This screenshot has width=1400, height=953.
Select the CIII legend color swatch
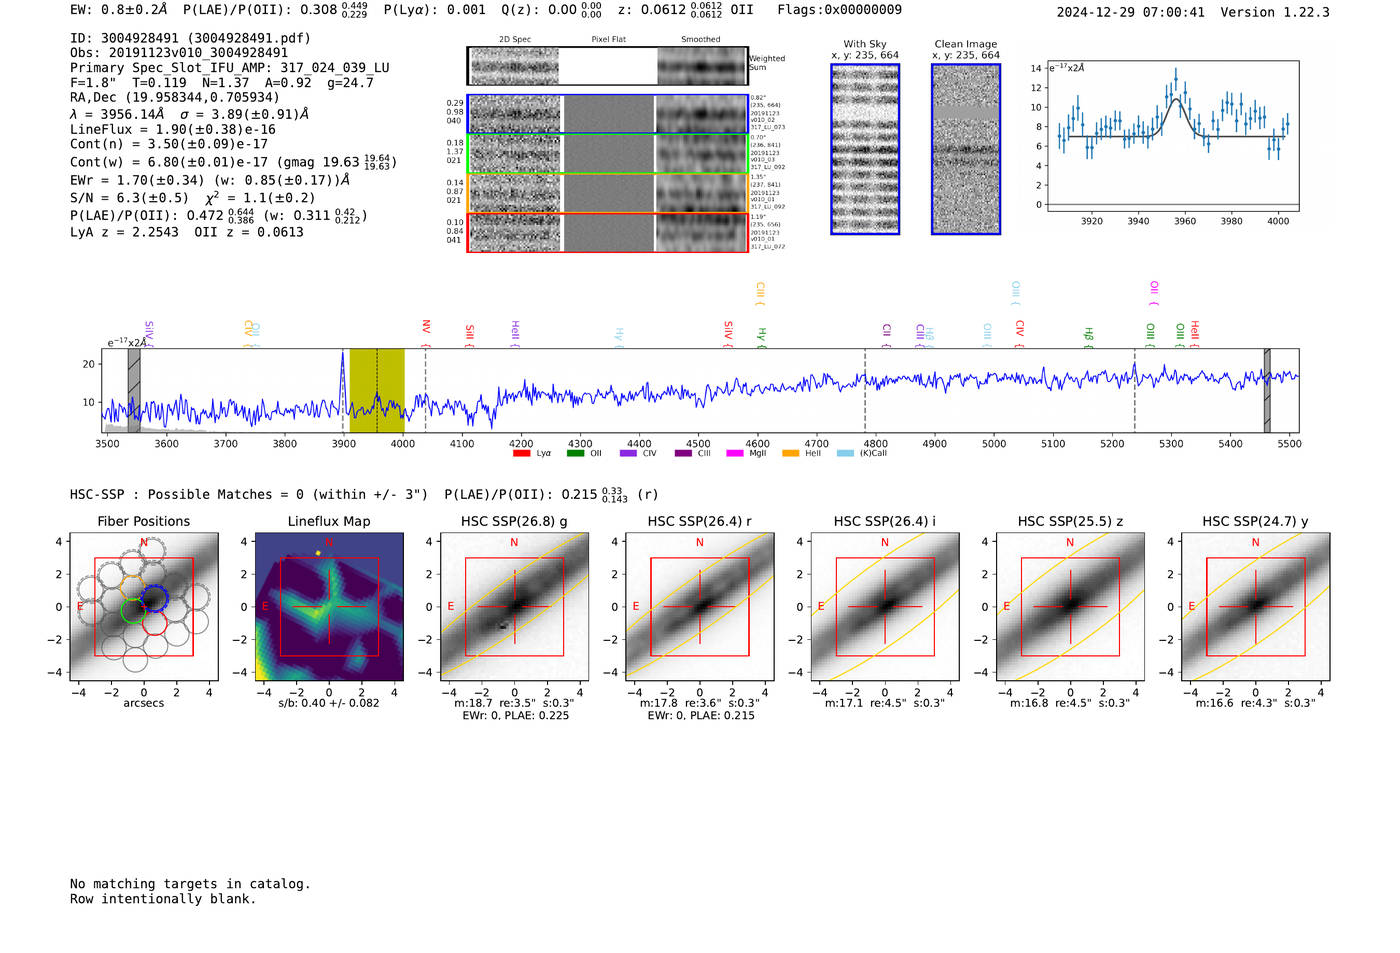point(683,453)
